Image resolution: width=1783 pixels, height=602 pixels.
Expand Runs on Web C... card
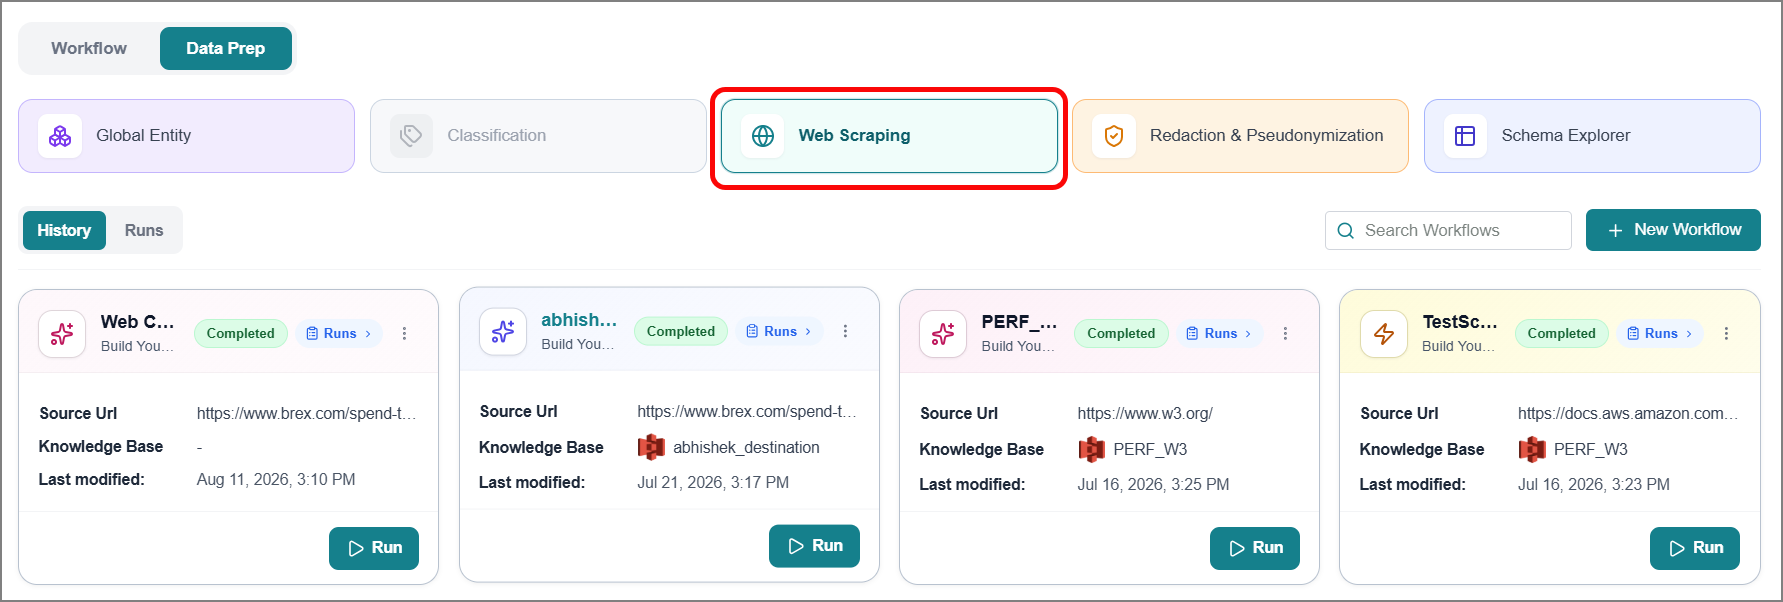tap(339, 333)
